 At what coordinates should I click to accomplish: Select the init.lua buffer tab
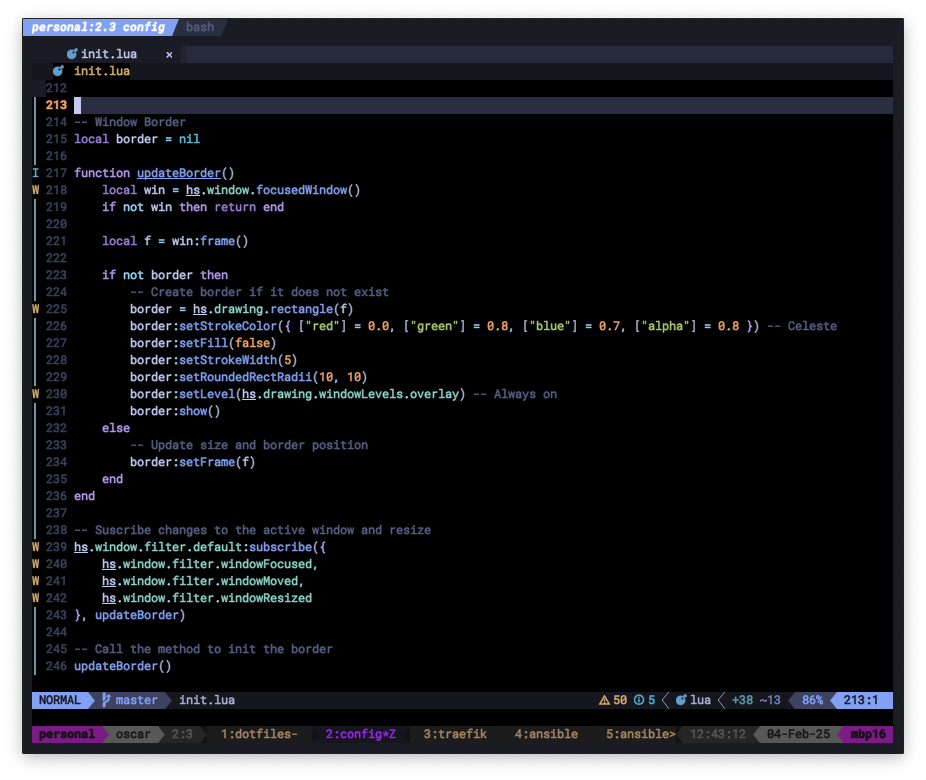tap(109, 54)
